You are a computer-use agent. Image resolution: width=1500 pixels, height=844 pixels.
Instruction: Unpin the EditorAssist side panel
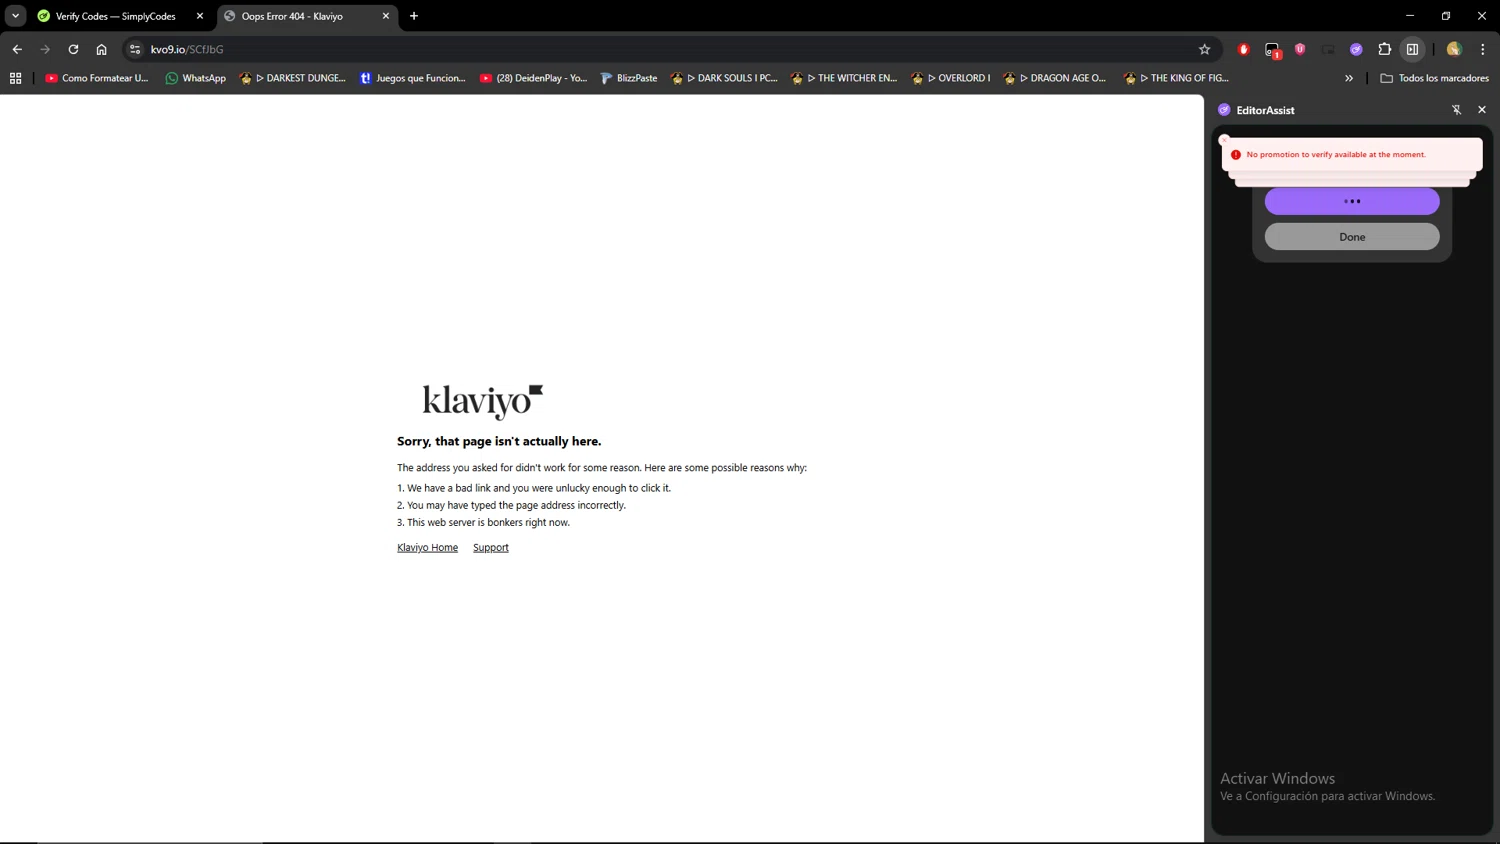coord(1456,110)
